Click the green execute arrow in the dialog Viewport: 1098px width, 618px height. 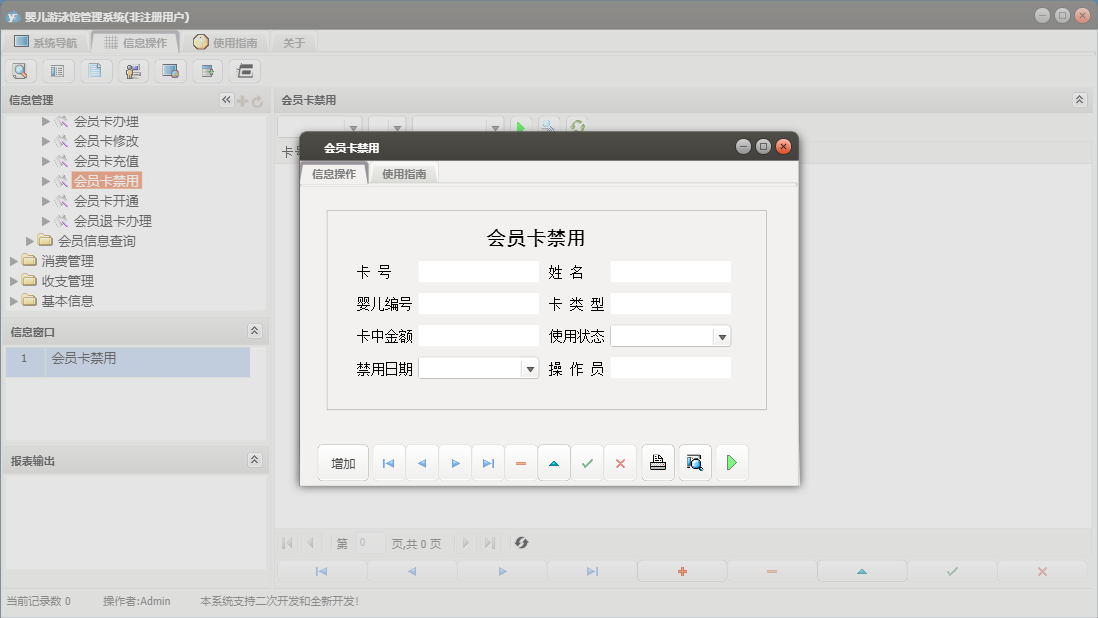732,462
